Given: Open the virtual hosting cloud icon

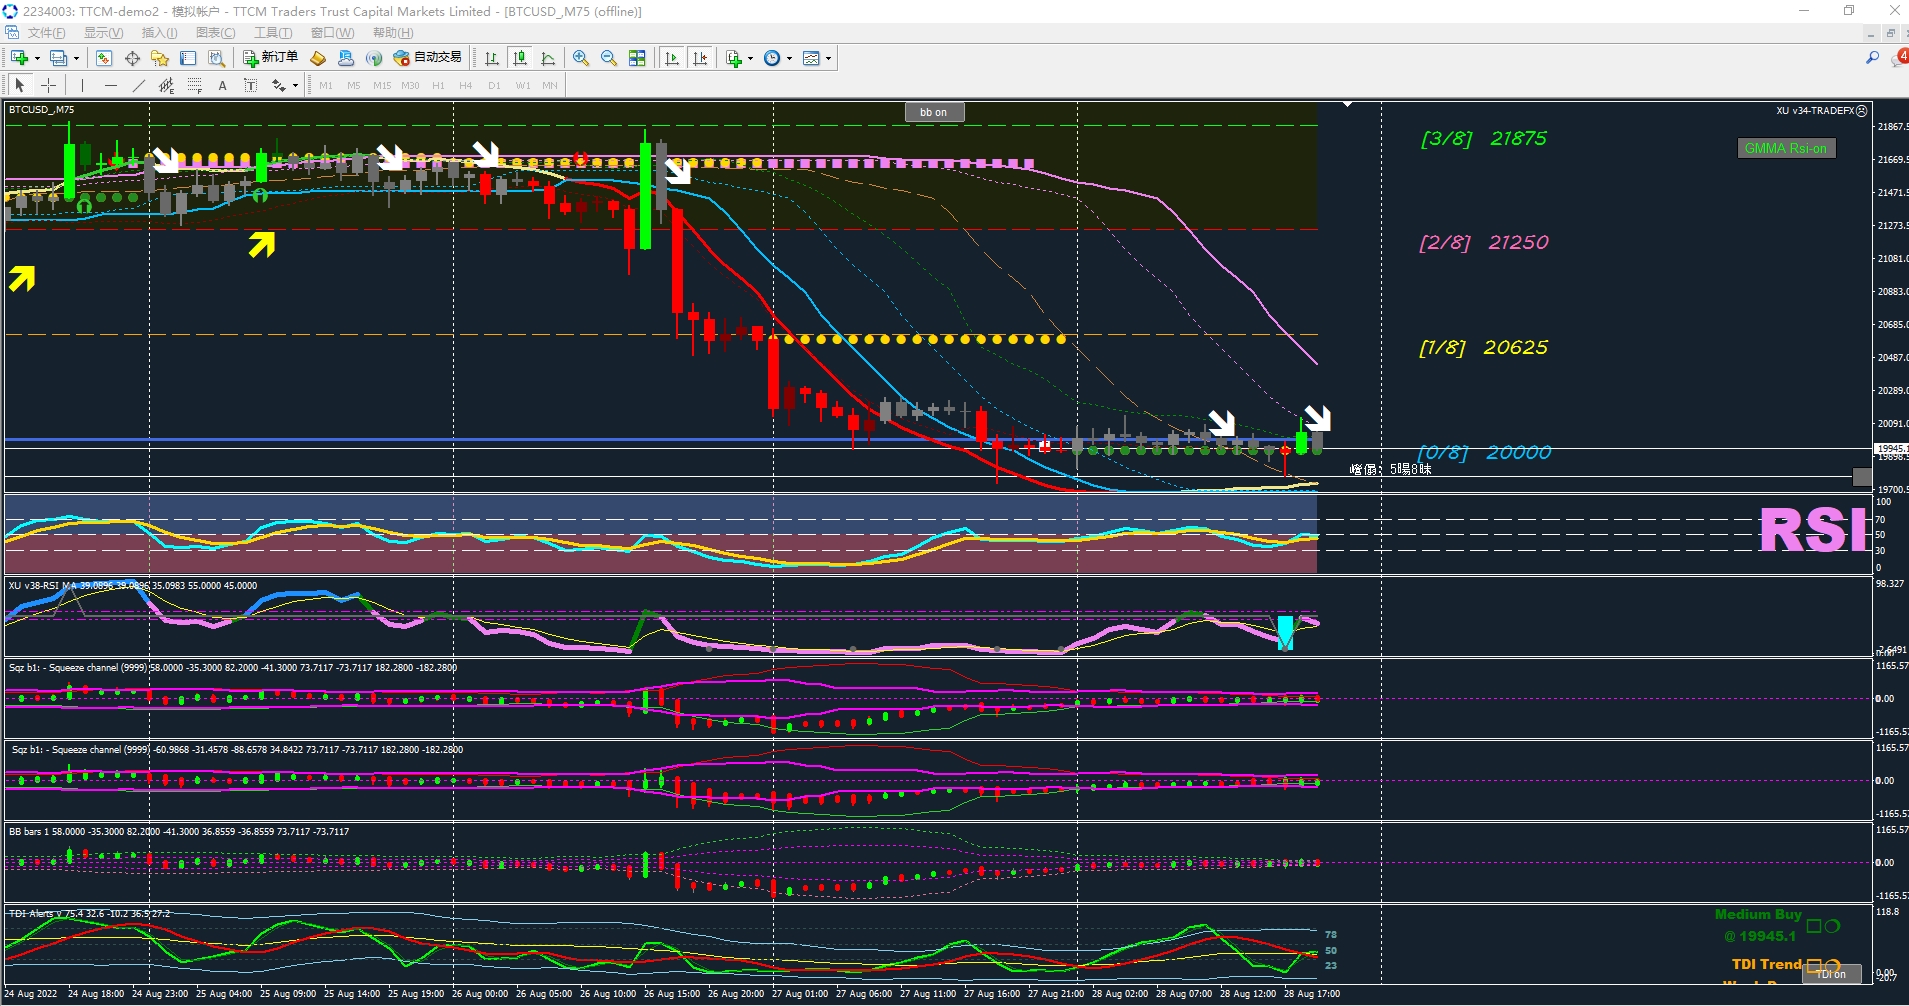Looking at the screenshot, I should (346, 58).
